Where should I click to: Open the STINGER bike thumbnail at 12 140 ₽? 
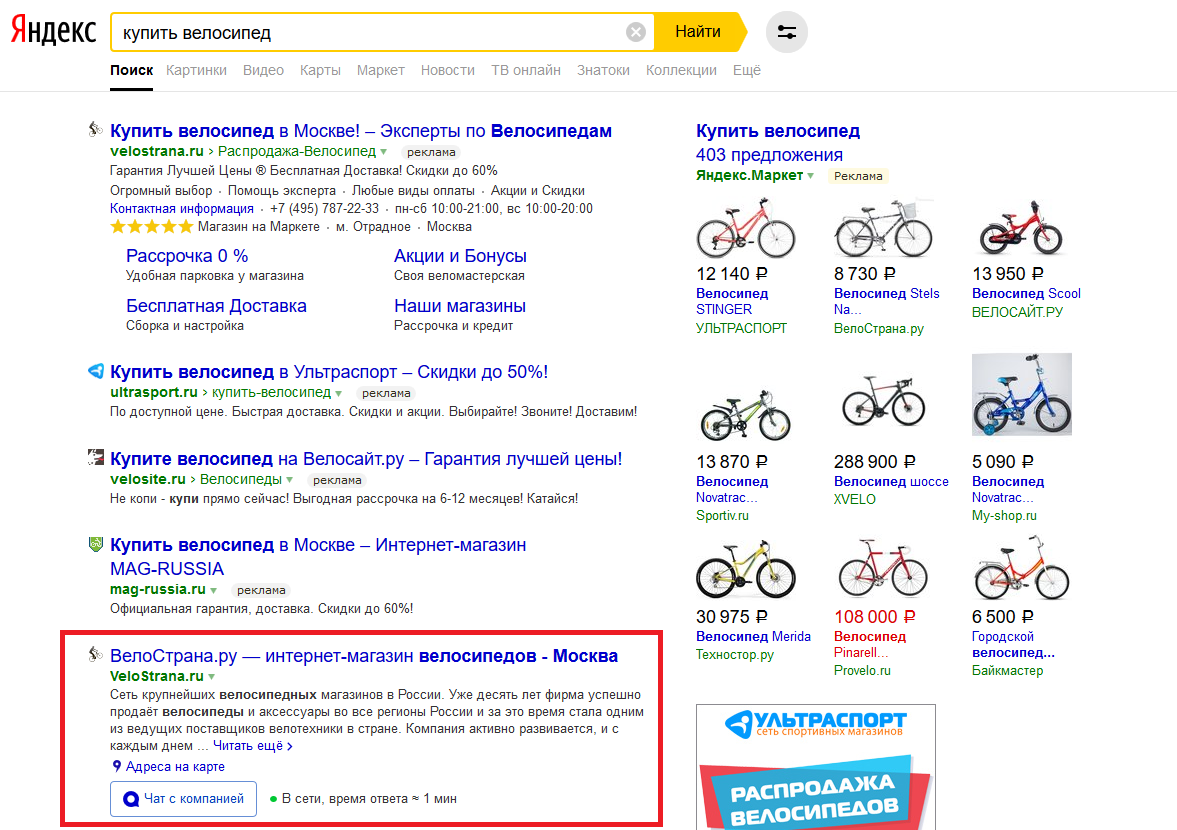[x=745, y=228]
